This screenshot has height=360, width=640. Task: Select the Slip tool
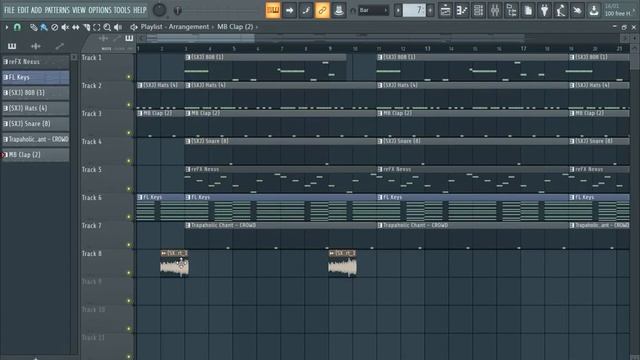point(76,27)
